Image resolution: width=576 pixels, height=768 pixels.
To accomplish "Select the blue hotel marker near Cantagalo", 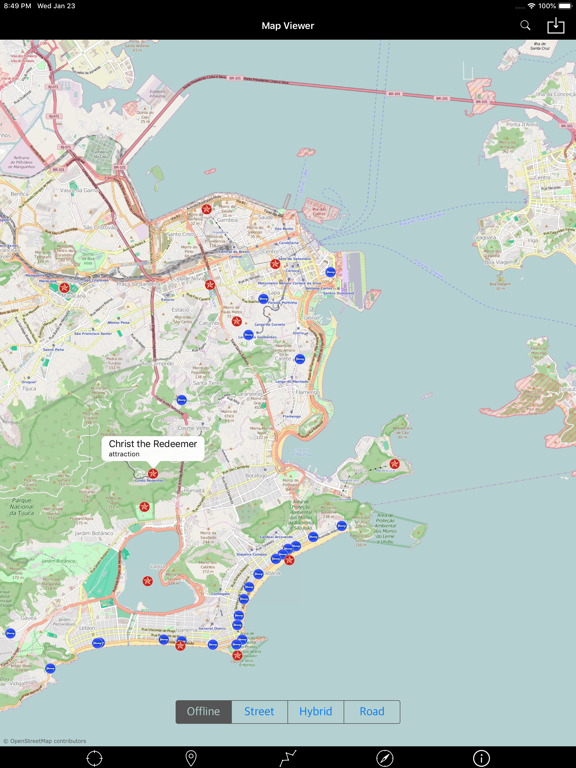I will coord(243,599).
